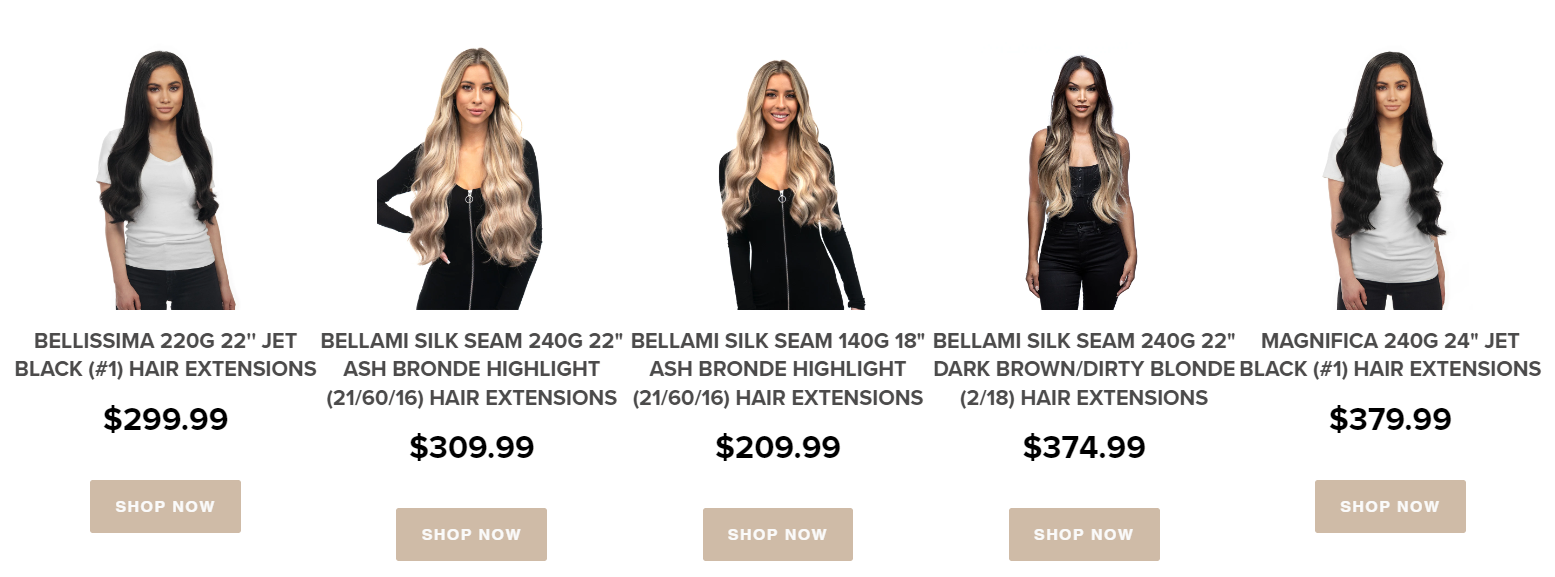Click Shop Now for the $209.99 extensions
Image resolution: width=1555 pixels, height=577 pixels.
point(778,534)
